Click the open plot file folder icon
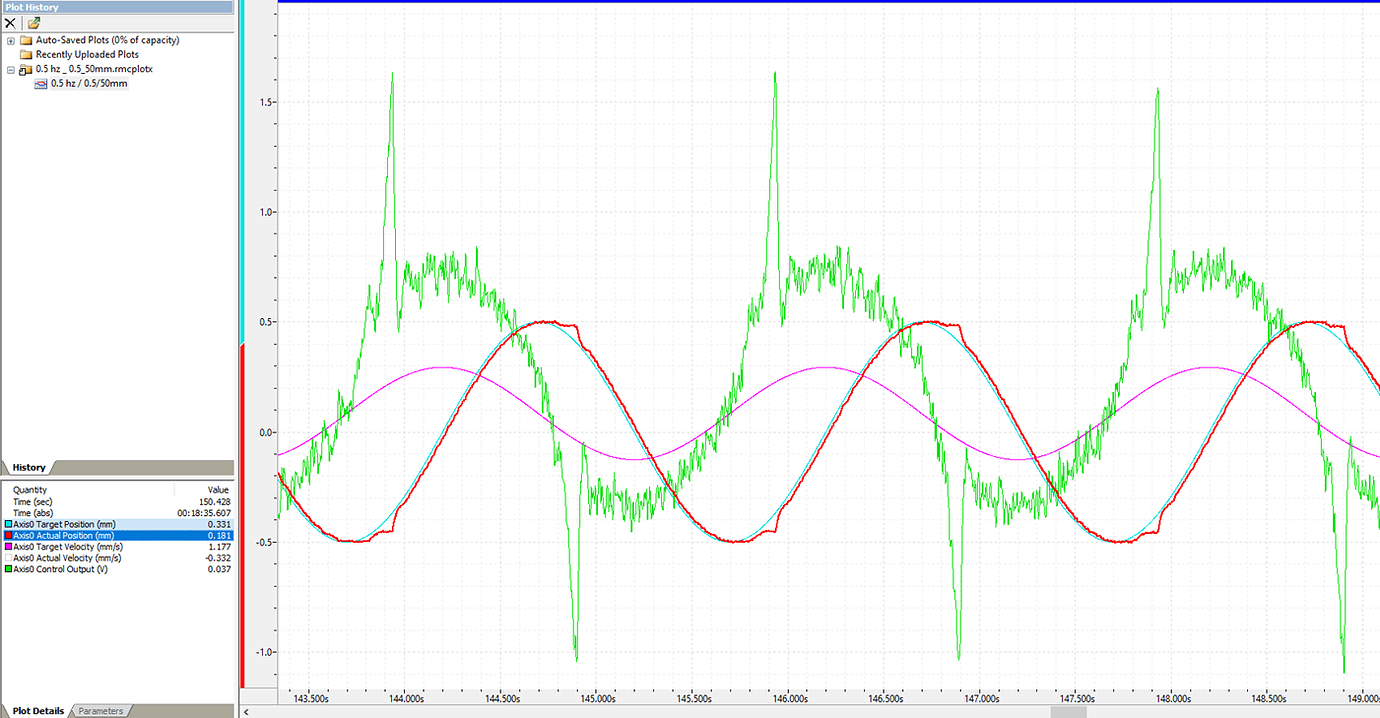Viewport: 1380px width, 718px height. click(33, 22)
